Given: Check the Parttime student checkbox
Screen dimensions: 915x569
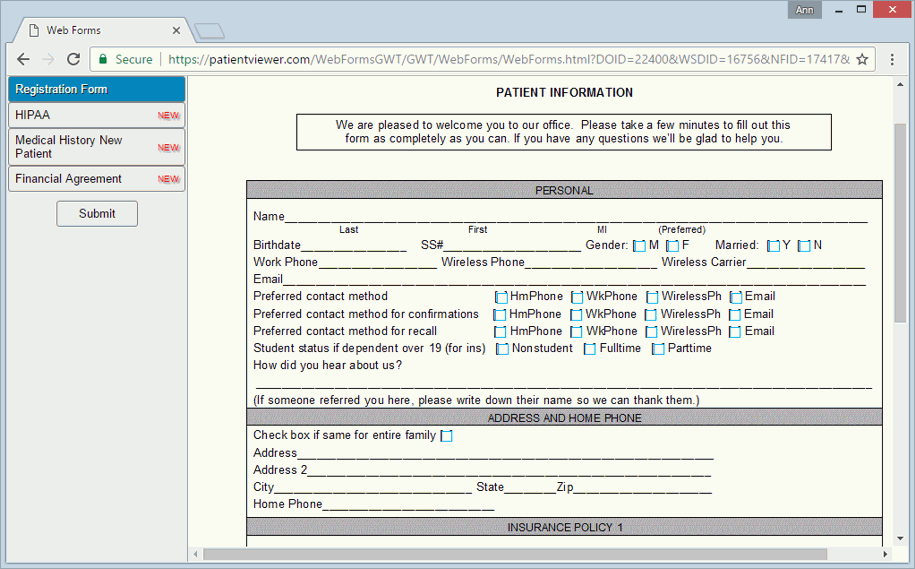Looking at the screenshot, I should pos(658,349).
